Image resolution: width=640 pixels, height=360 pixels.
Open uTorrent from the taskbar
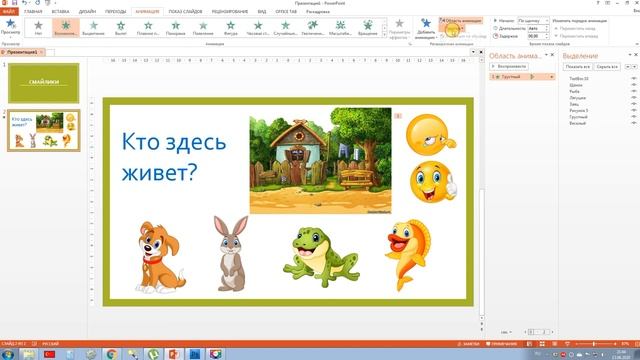click(x=153, y=354)
